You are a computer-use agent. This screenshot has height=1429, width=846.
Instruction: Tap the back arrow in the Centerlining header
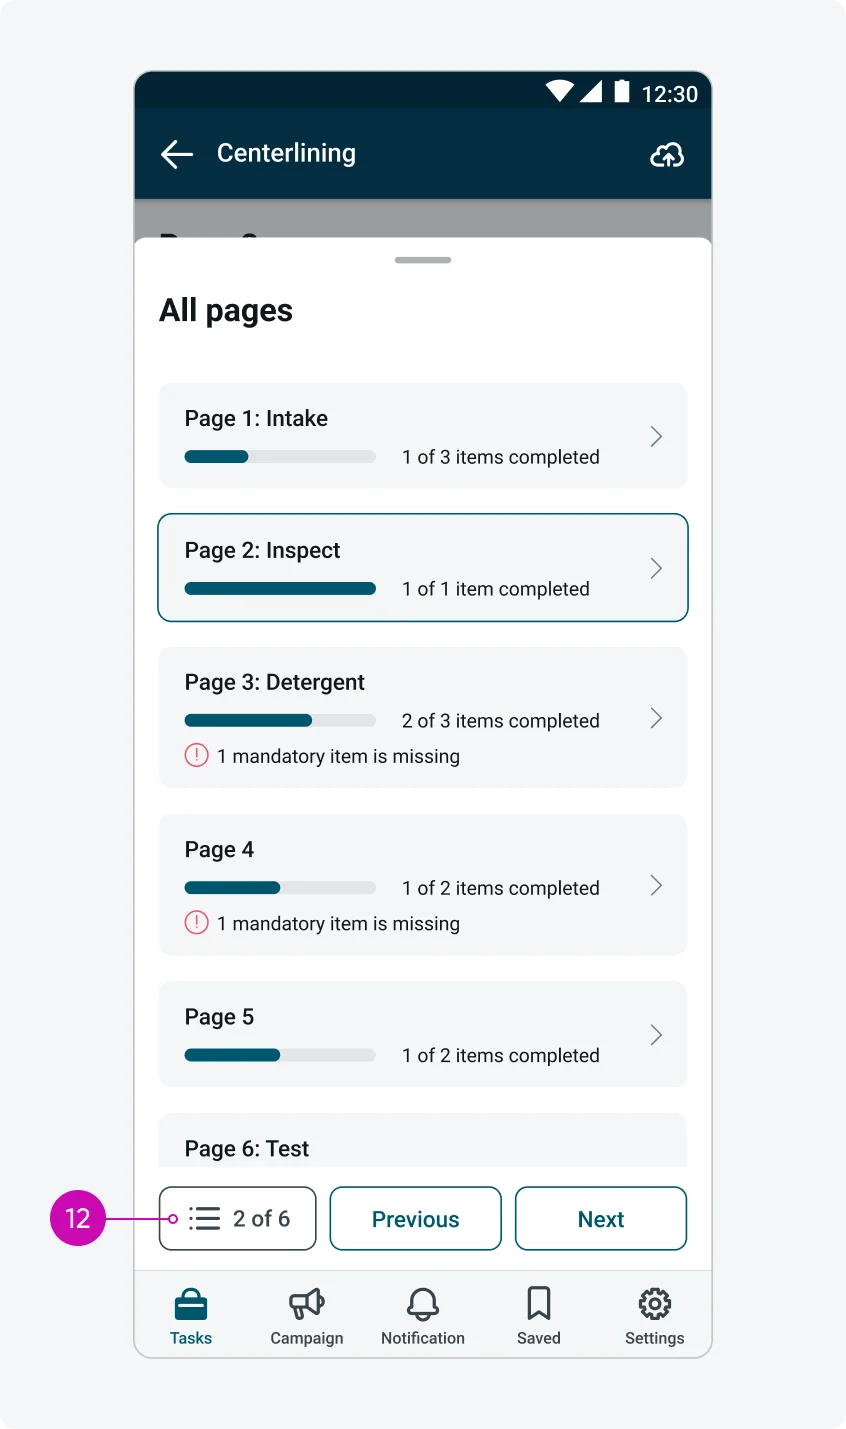[176, 153]
